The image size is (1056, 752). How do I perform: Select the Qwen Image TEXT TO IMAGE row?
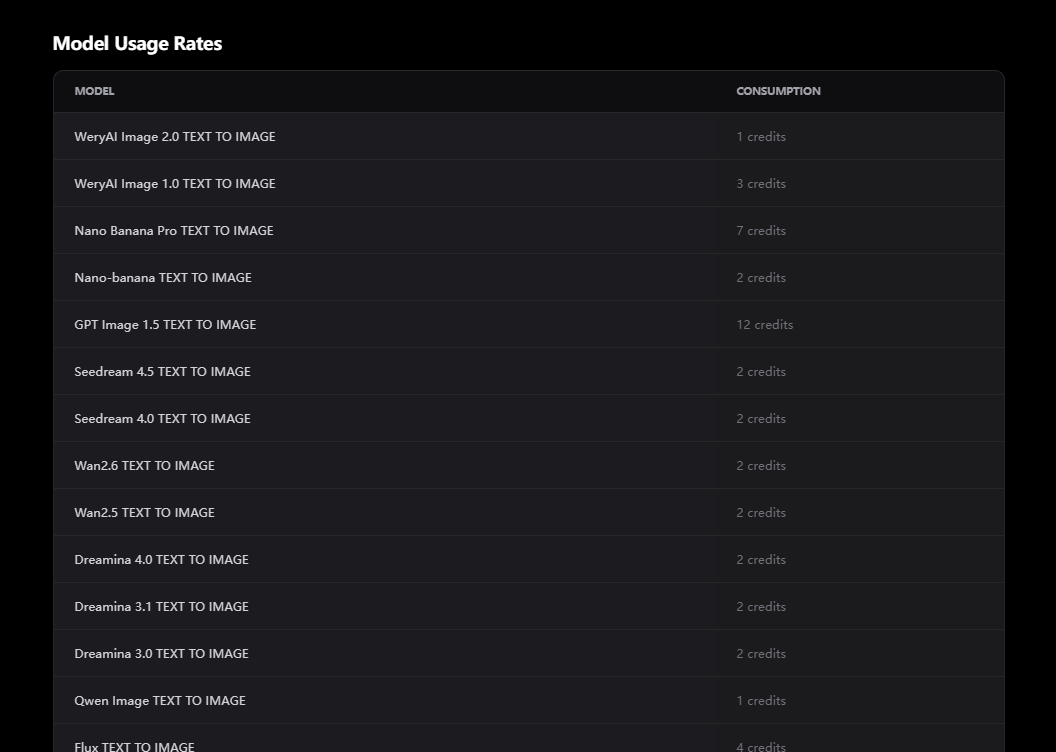[x=529, y=701]
